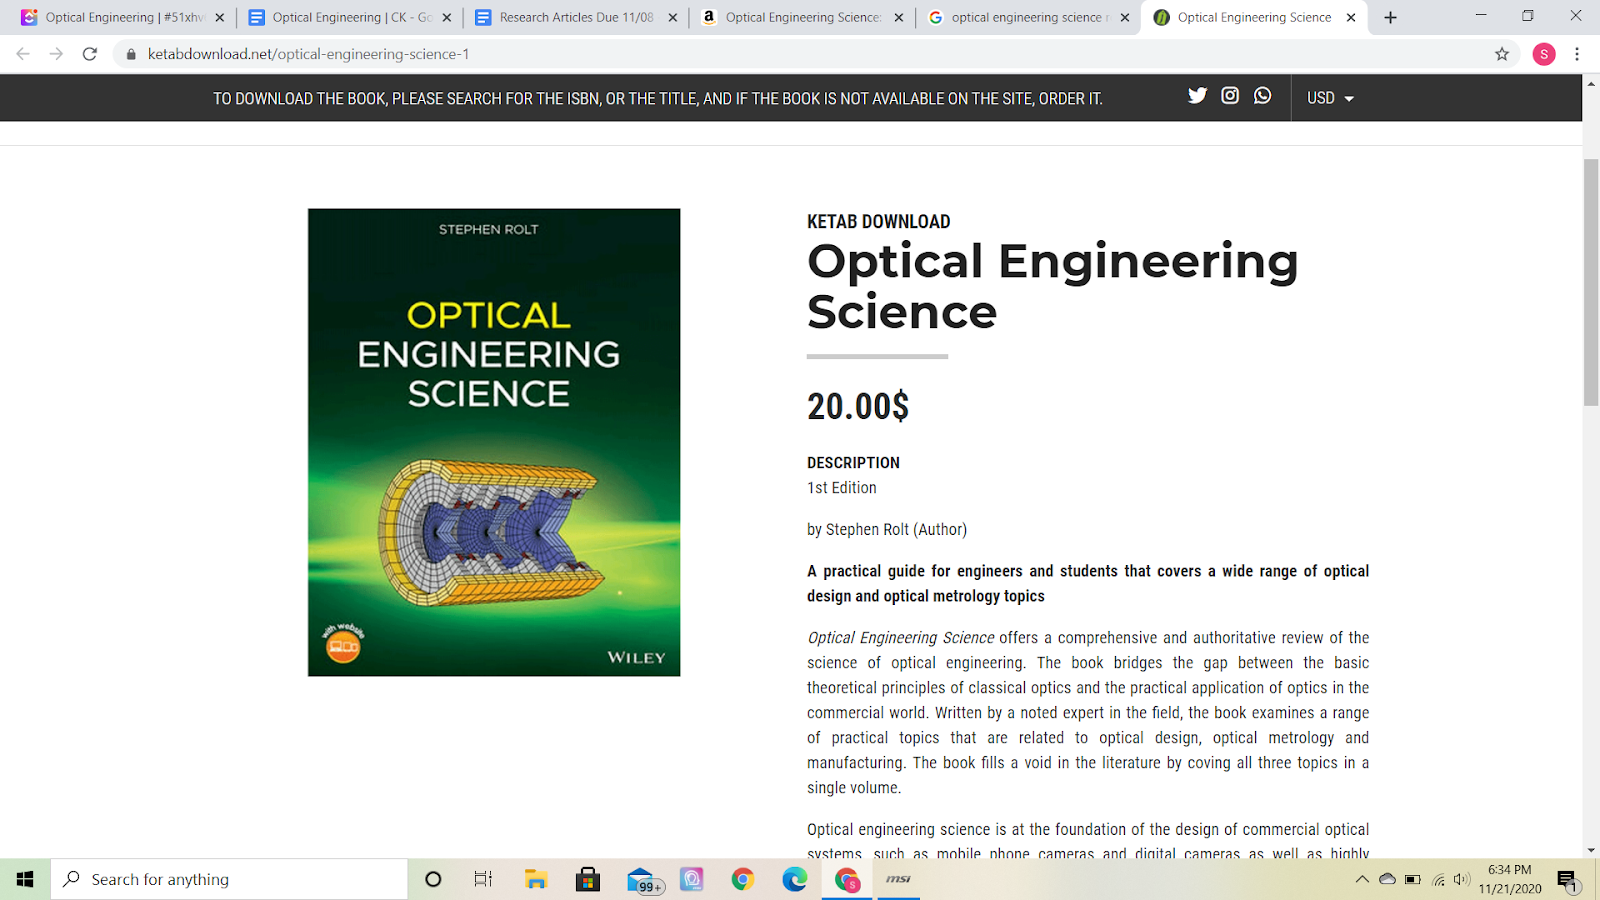Close the 'Research Articles Due 11/08' tab

(673, 18)
